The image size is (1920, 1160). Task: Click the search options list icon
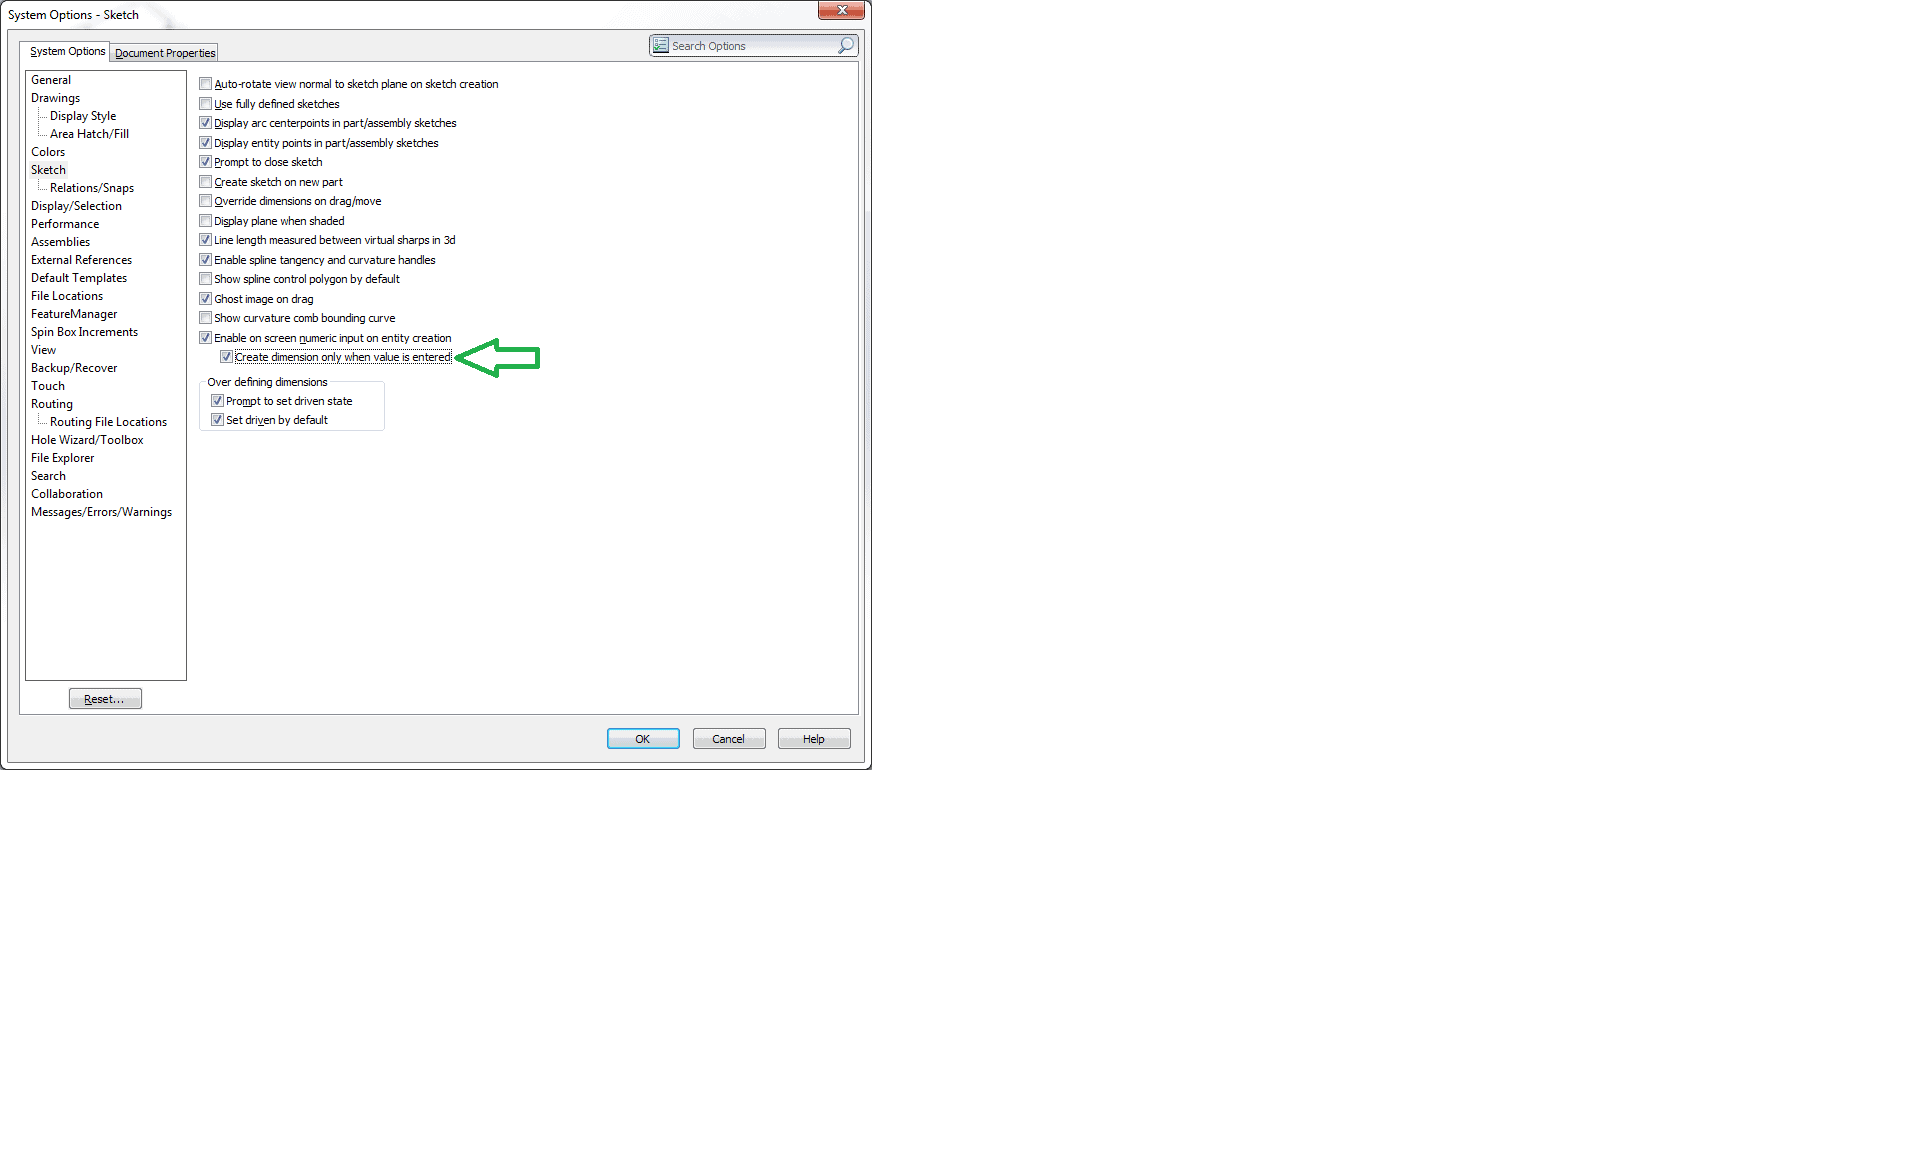[660, 45]
